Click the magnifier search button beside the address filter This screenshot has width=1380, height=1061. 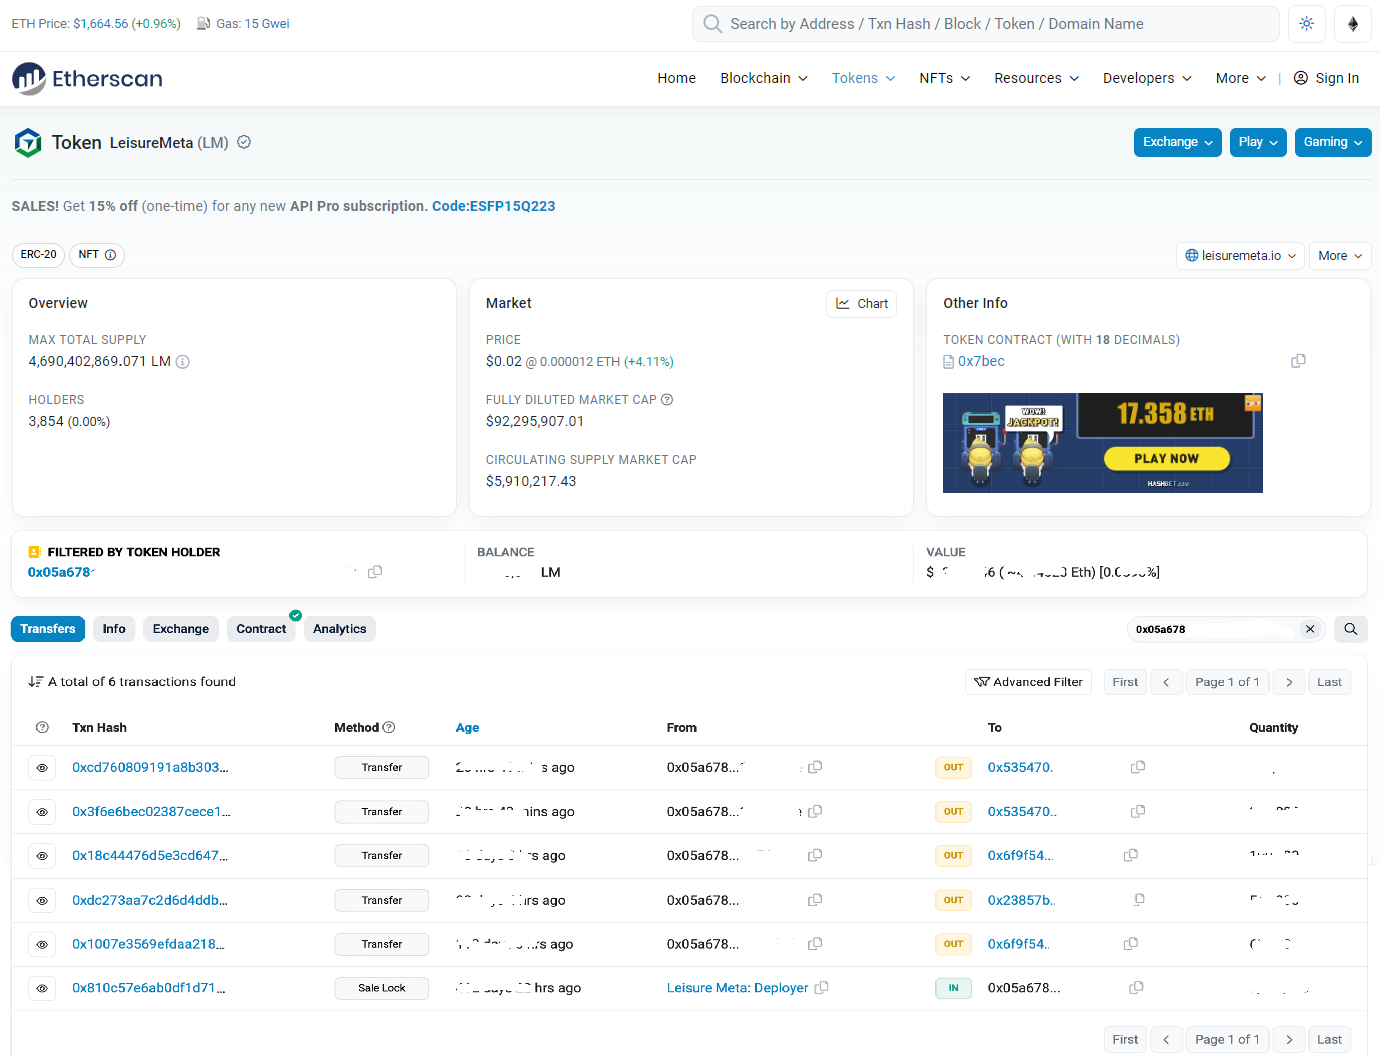[x=1350, y=629]
